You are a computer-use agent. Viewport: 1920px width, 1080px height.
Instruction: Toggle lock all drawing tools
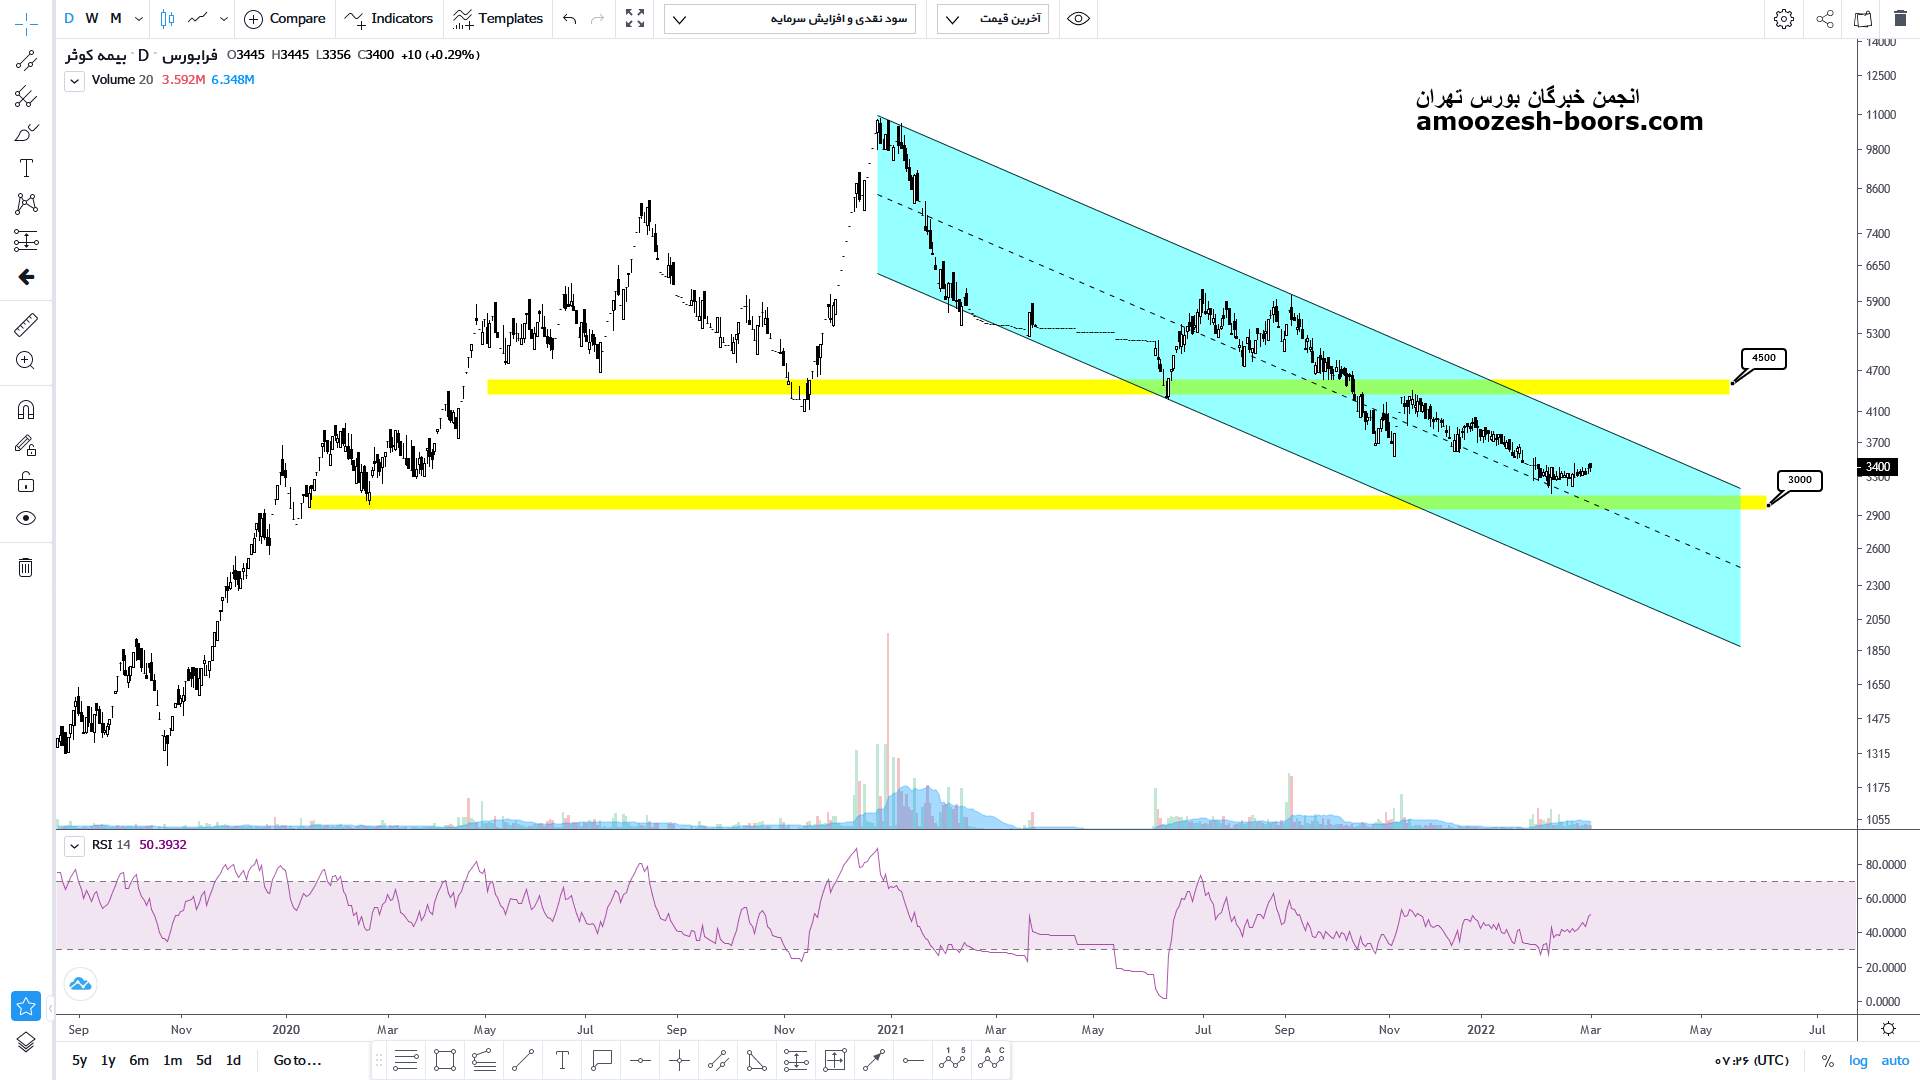coord(26,483)
